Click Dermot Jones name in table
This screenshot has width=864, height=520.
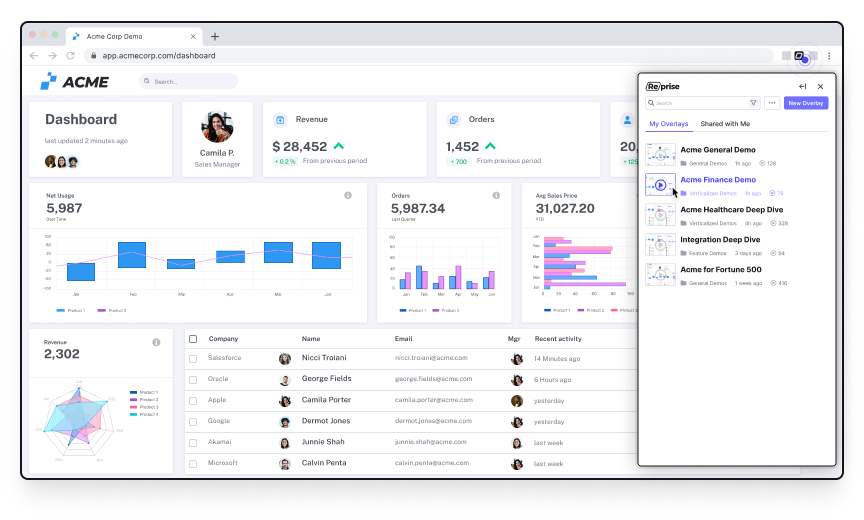[x=326, y=421]
